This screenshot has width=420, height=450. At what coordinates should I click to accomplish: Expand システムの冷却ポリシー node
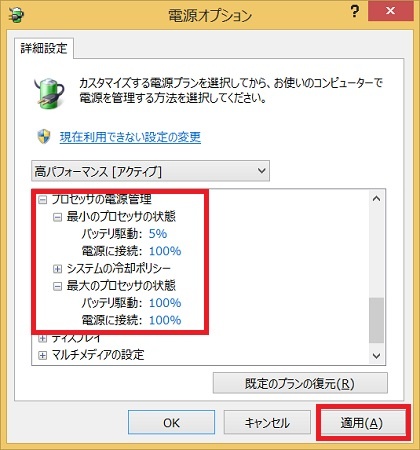[x=57, y=268]
